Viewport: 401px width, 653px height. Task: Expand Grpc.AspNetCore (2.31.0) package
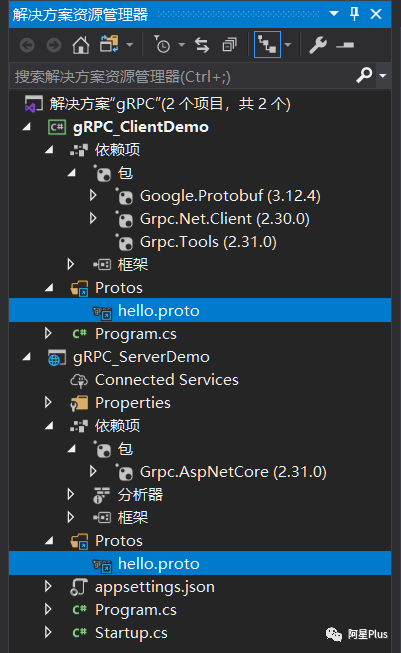tap(93, 471)
